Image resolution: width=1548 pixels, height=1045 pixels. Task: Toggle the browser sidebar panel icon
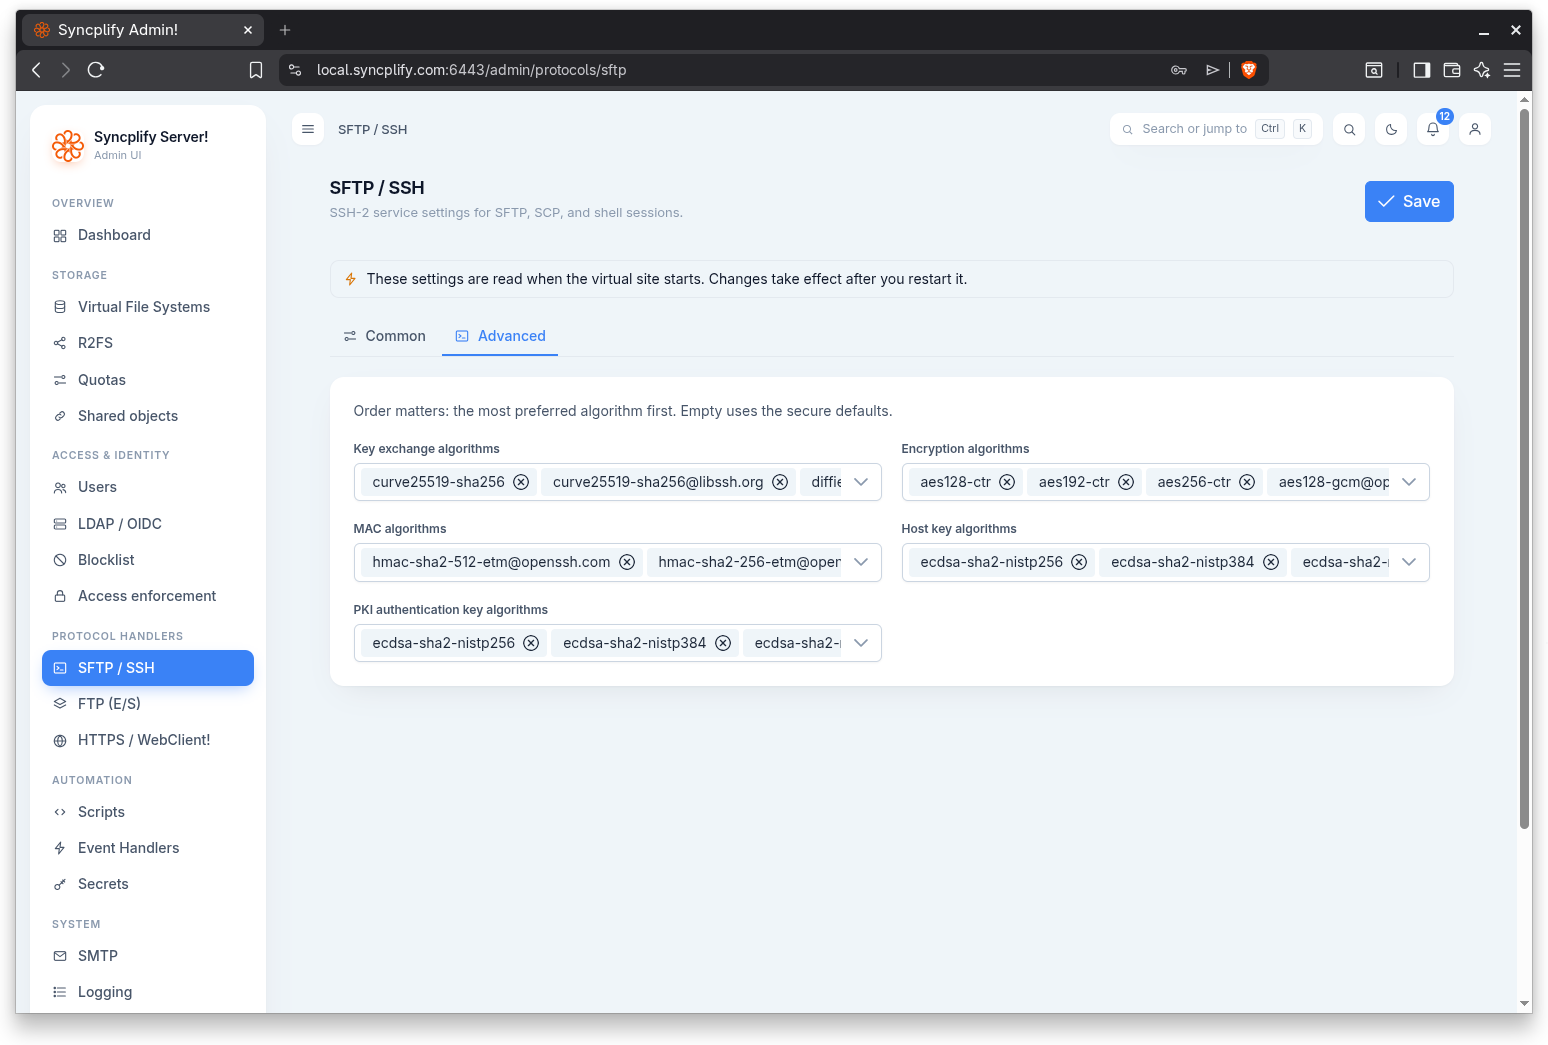click(1421, 70)
